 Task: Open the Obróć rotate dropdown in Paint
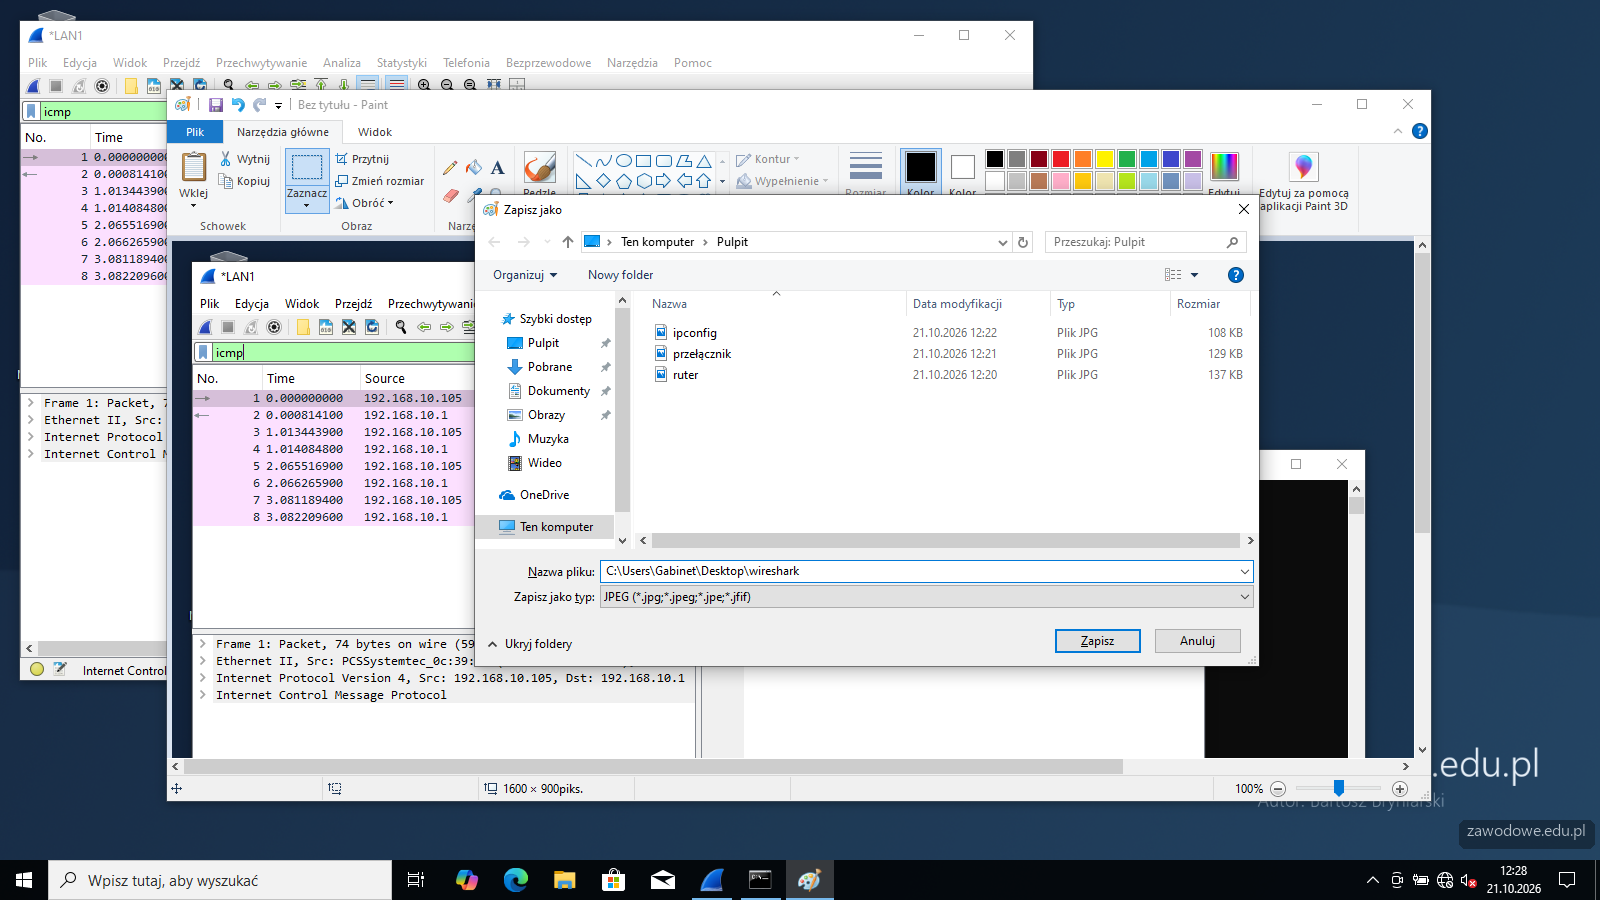pyautogui.click(x=365, y=203)
